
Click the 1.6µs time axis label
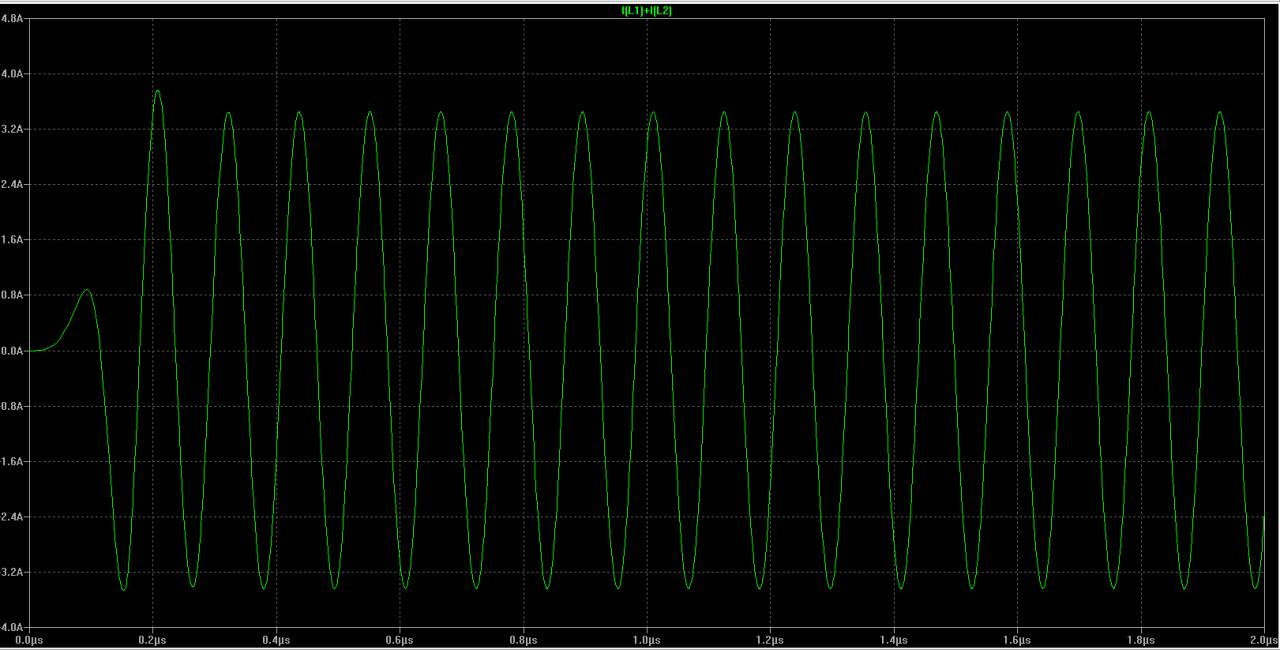coord(1017,639)
